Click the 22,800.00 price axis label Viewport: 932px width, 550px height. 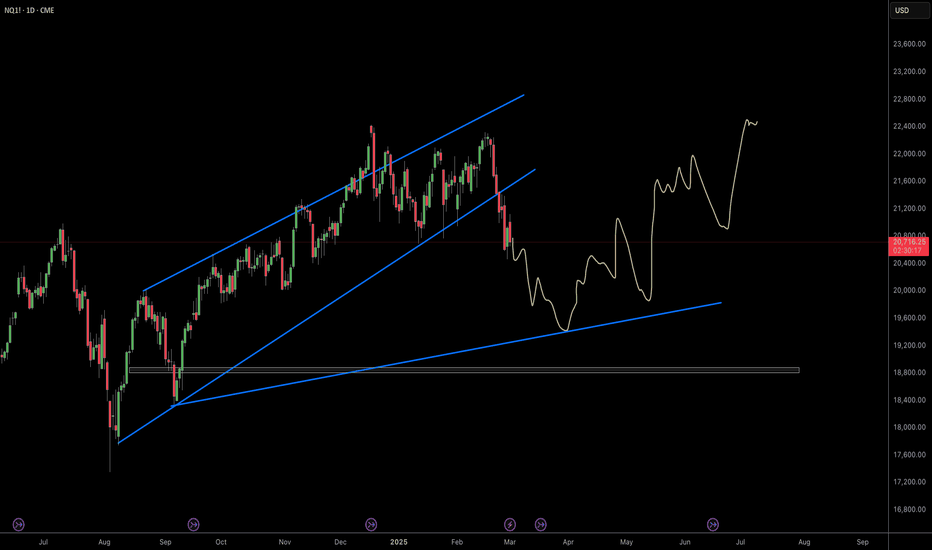pos(909,99)
